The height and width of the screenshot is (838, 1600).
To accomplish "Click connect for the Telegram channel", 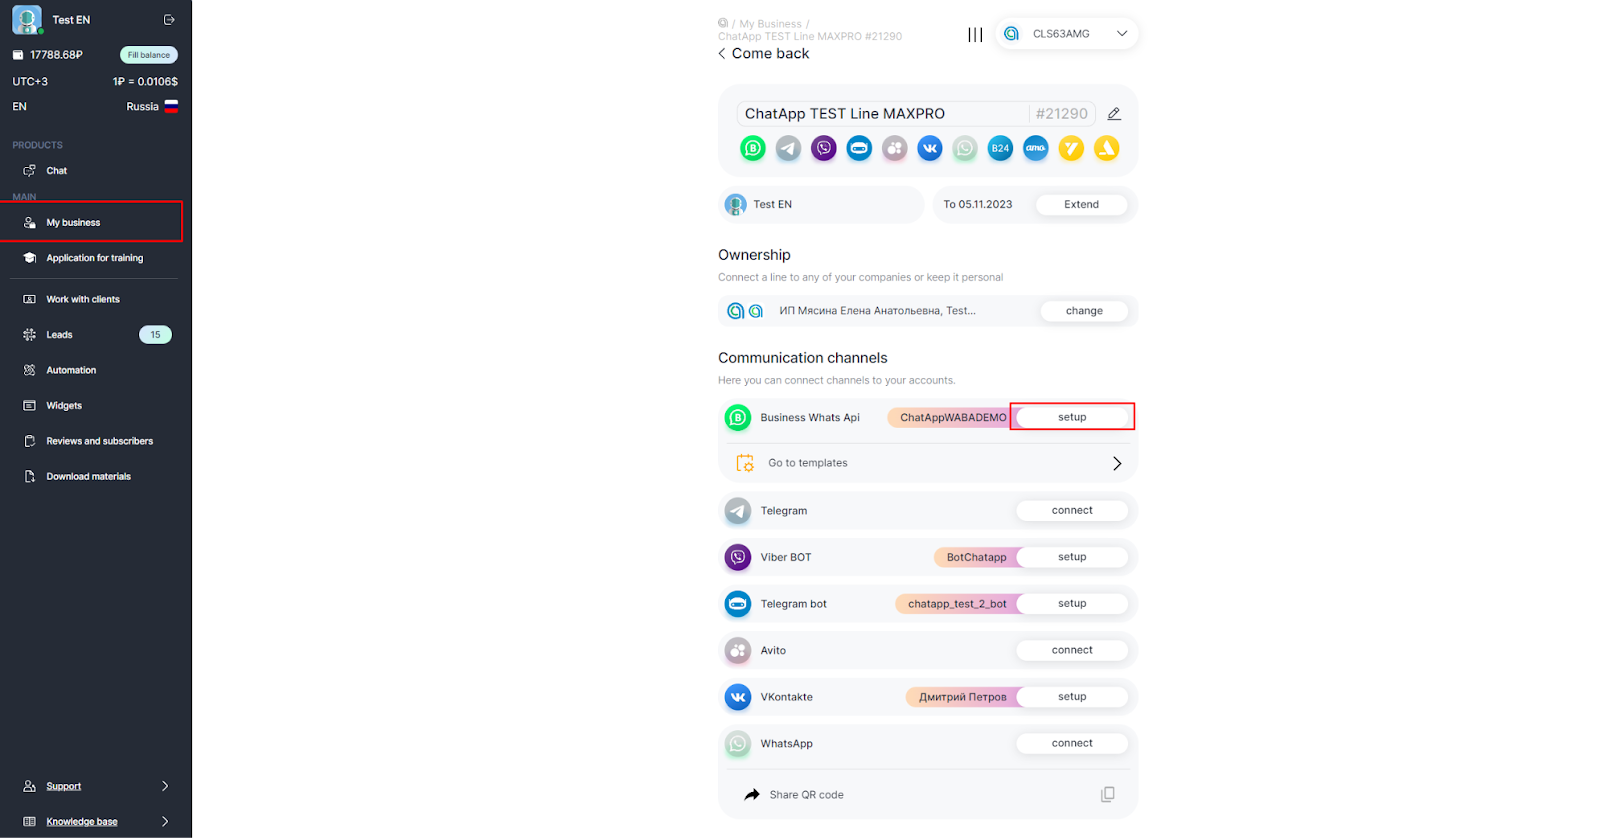I will point(1072,510).
